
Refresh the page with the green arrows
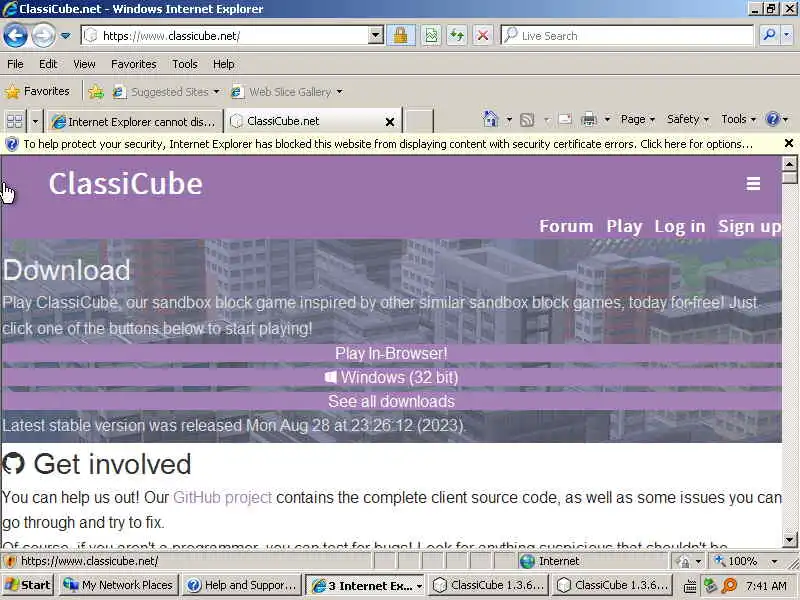tap(457, 36)
